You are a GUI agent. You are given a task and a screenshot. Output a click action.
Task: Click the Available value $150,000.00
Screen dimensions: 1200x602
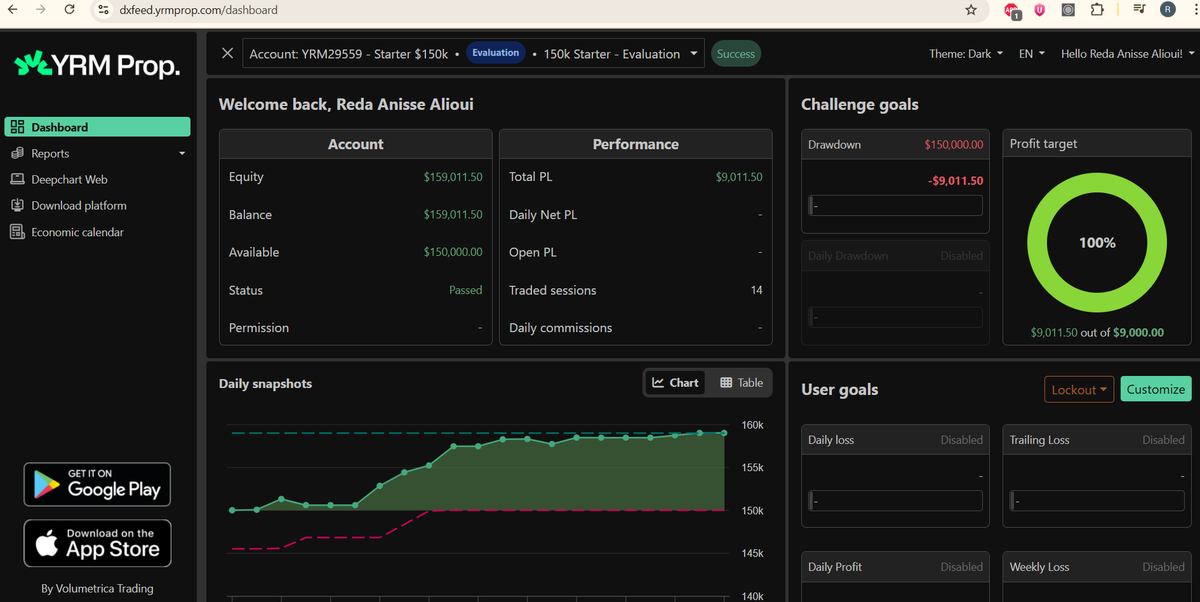(x=453, y=252)
